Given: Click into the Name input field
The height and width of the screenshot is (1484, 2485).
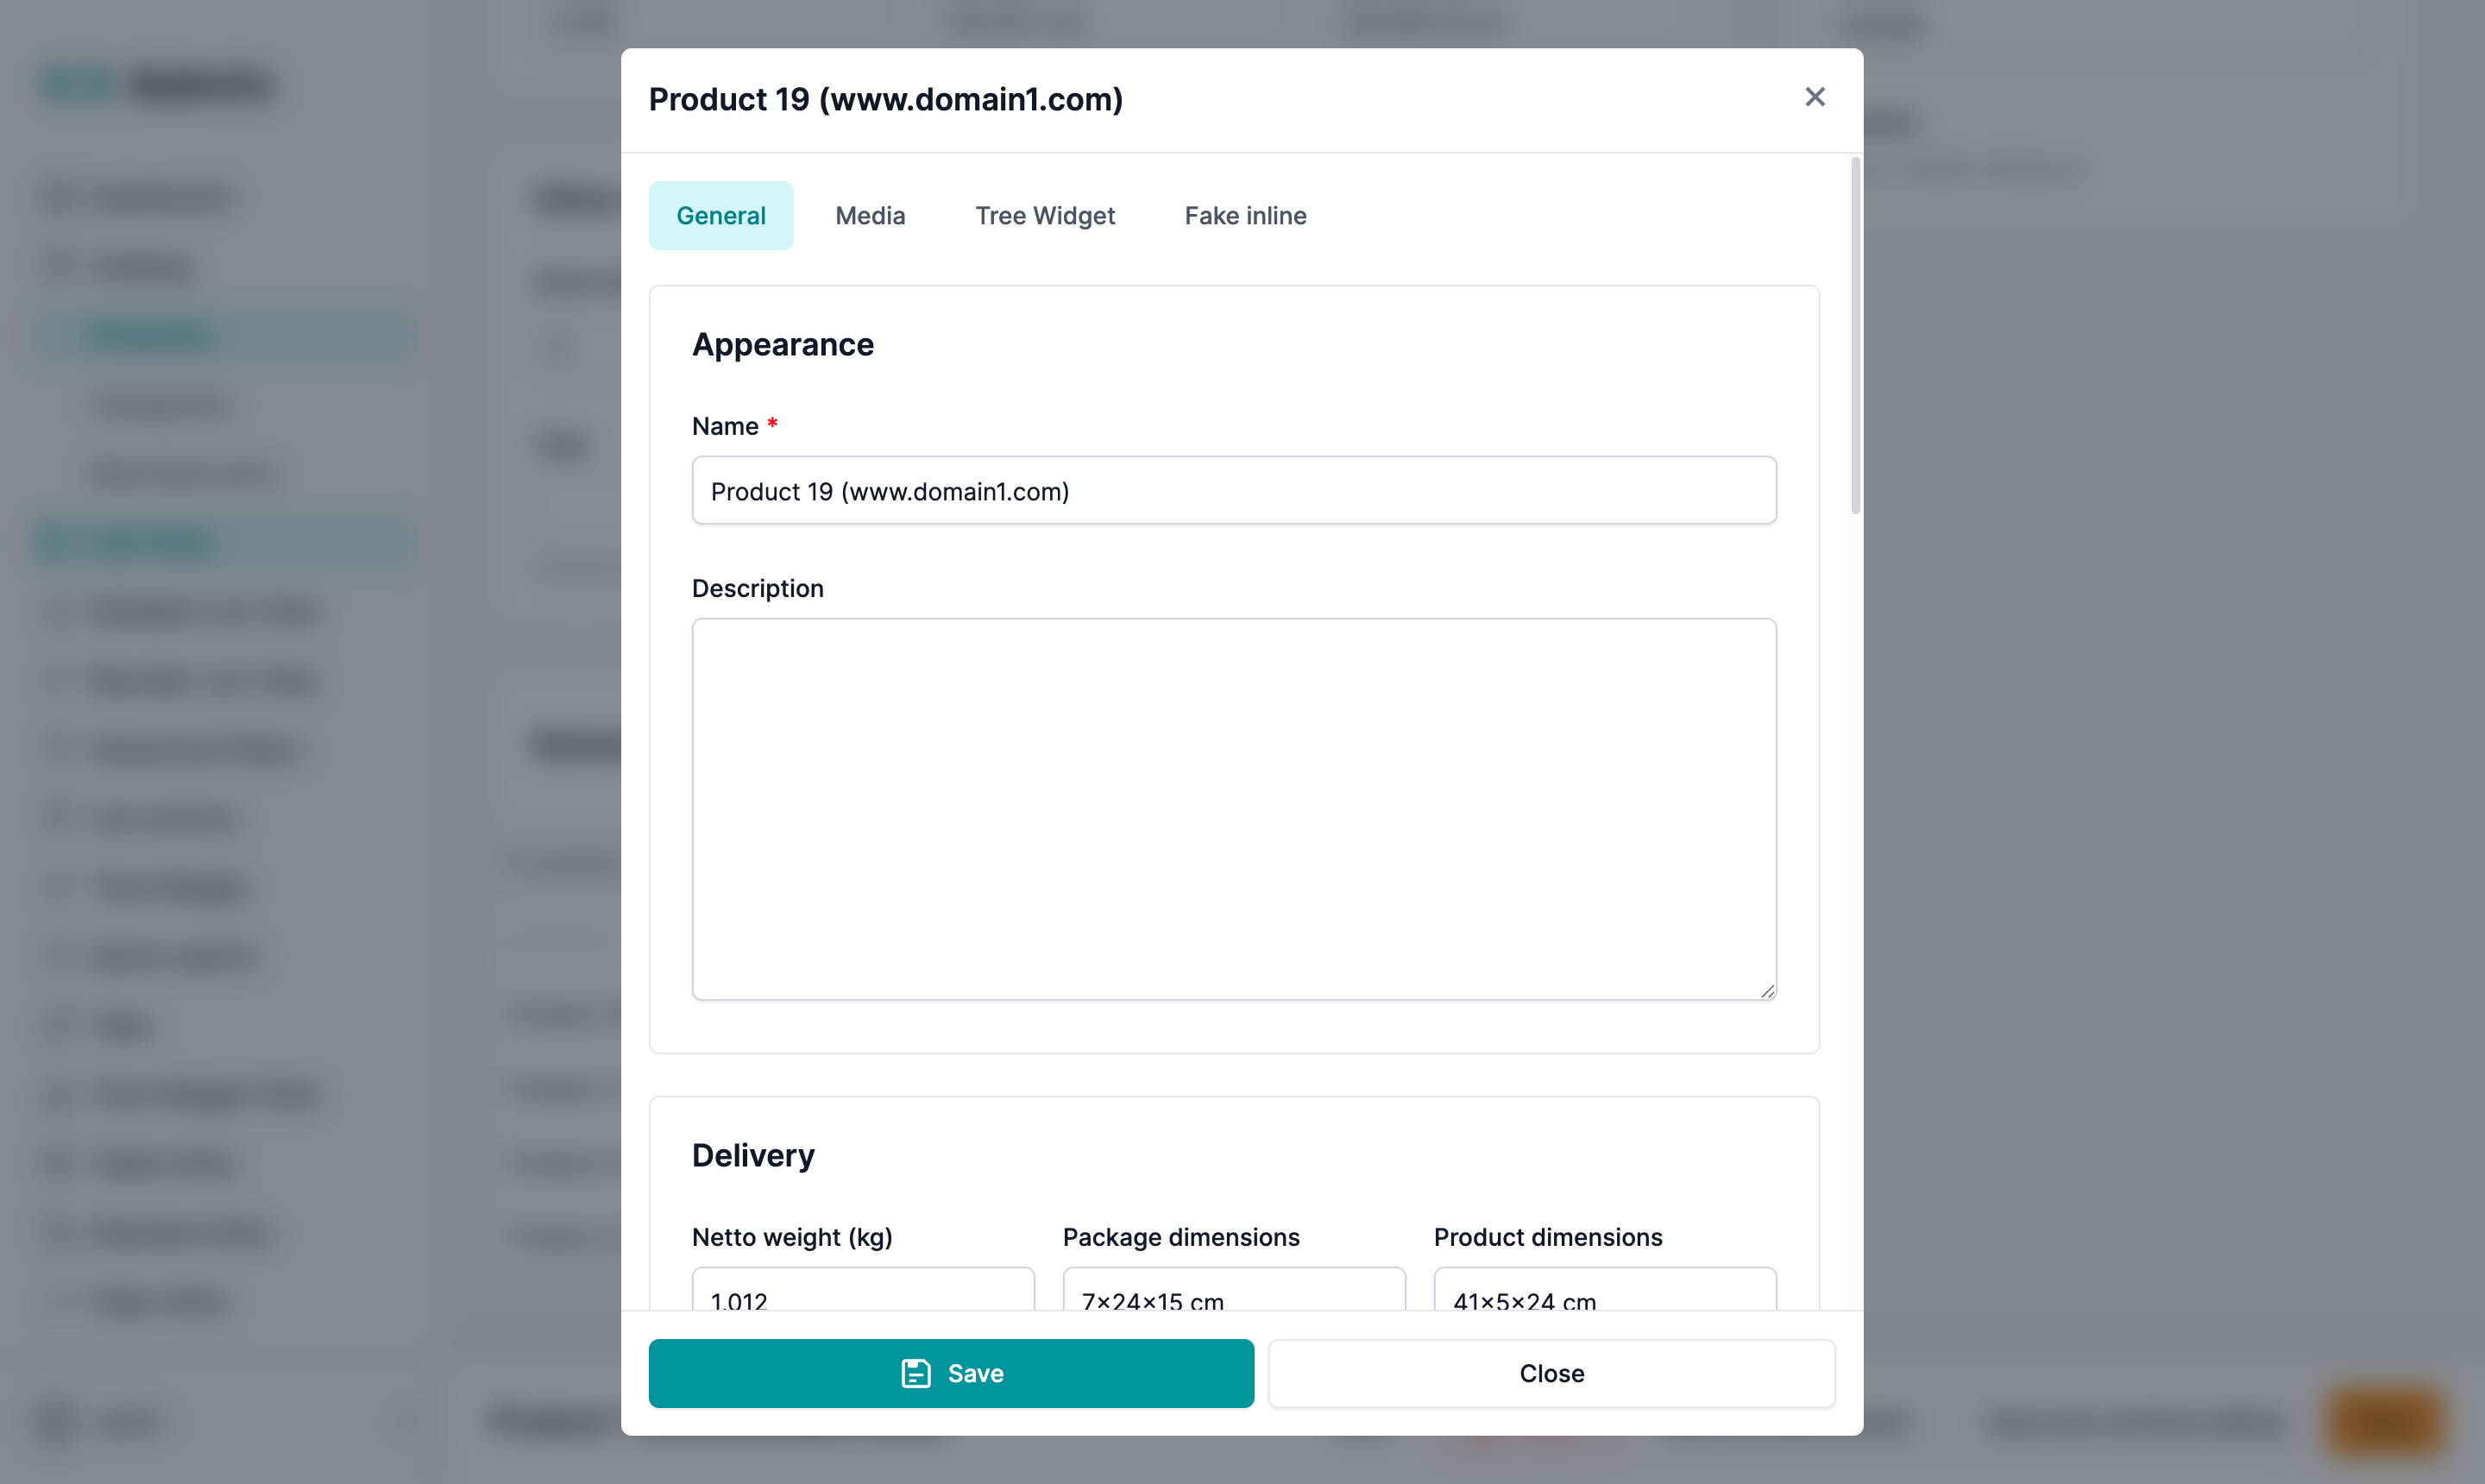Looking at the screenshot, I should (x=1233, y=491).
